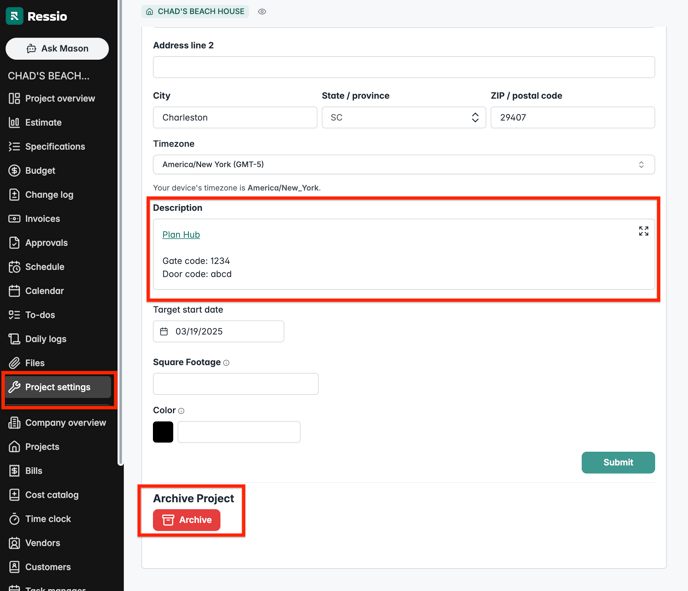Image resolution: width=688 pixels, height=591 pixels.
Task: Expand the Description field fullscreen icon
Action: [x=643, y=231]
